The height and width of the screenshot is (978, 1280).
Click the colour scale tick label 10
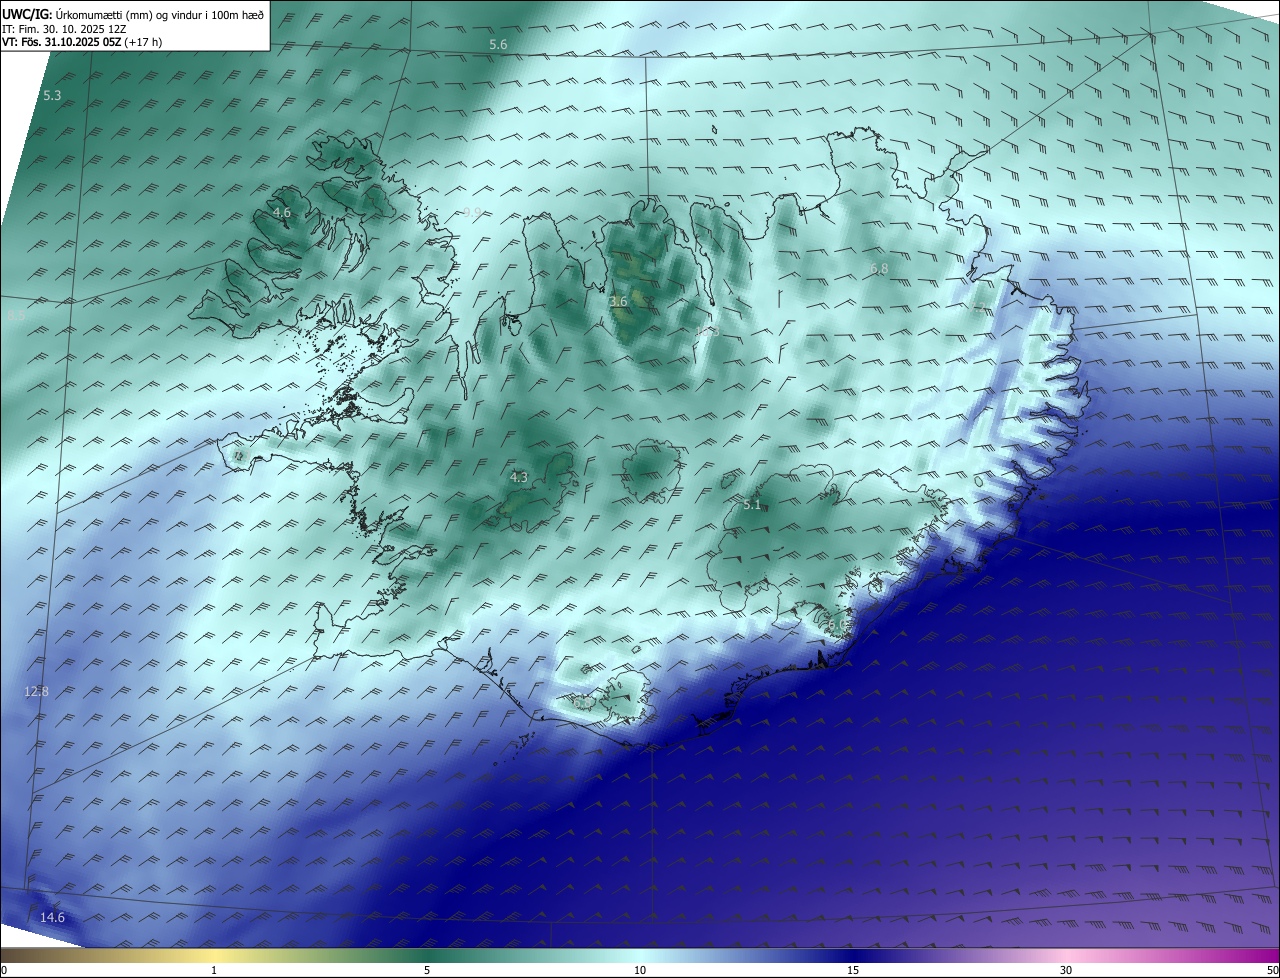coord(640,970)
